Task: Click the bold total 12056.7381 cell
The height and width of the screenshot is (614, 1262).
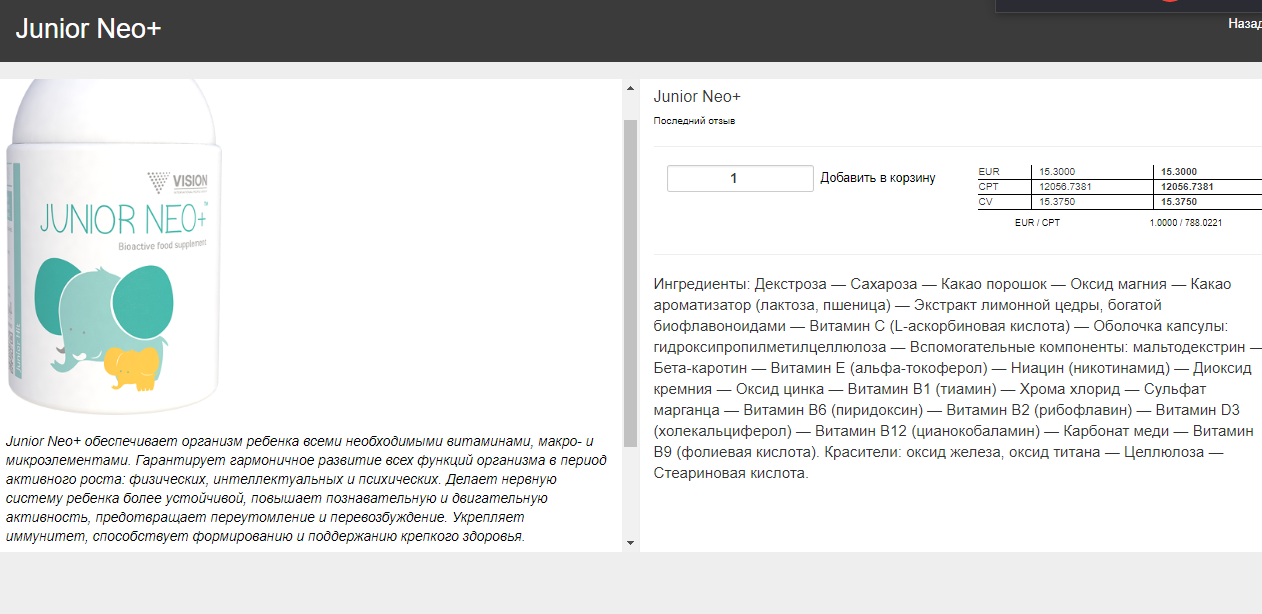Action: [x=1187, y=187]
